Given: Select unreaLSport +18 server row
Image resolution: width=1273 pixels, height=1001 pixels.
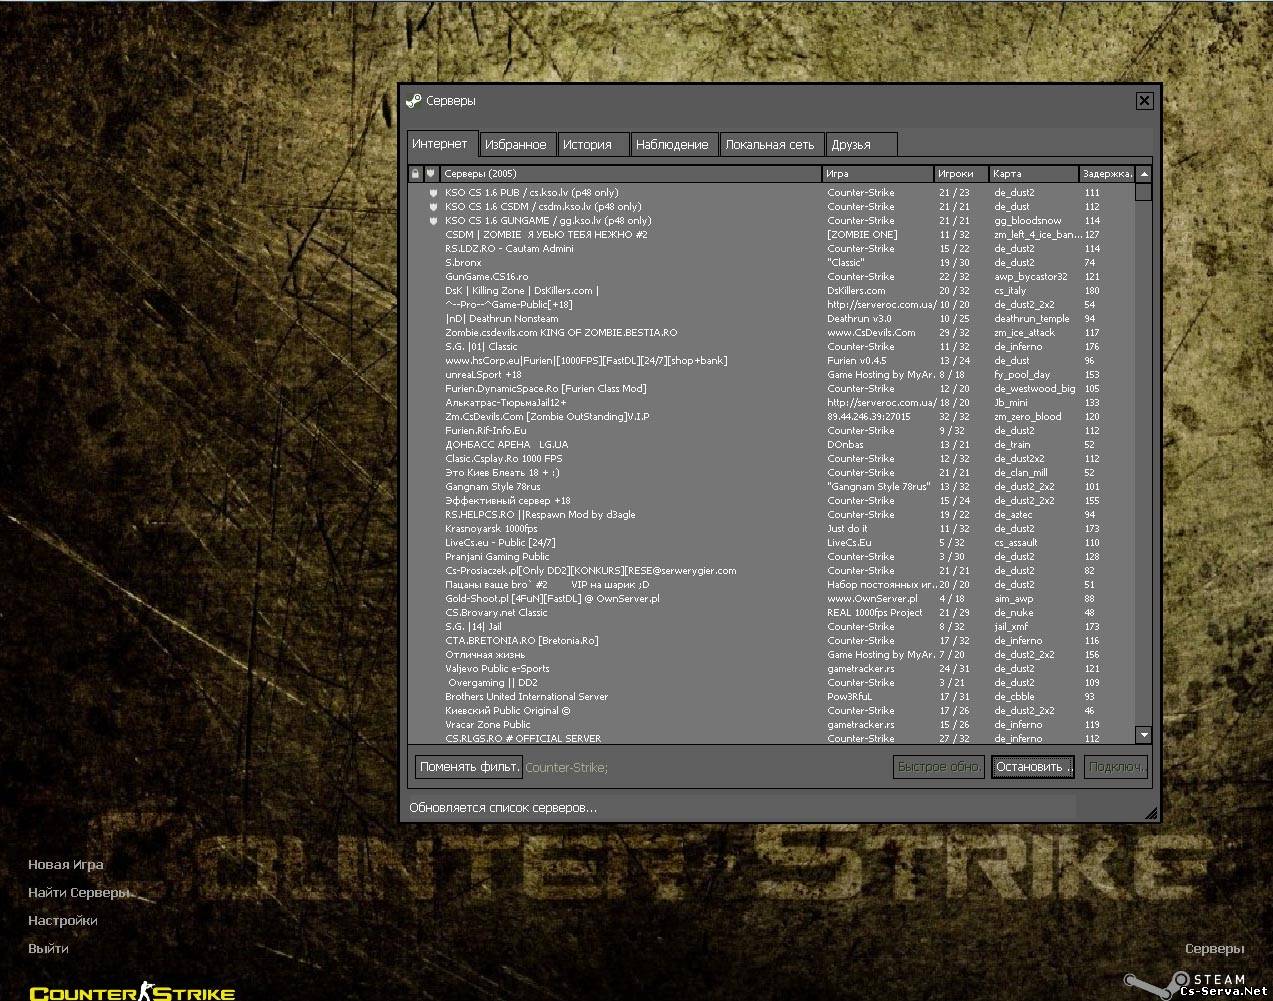Looking at the screenshot, I should tap(771, 375).
